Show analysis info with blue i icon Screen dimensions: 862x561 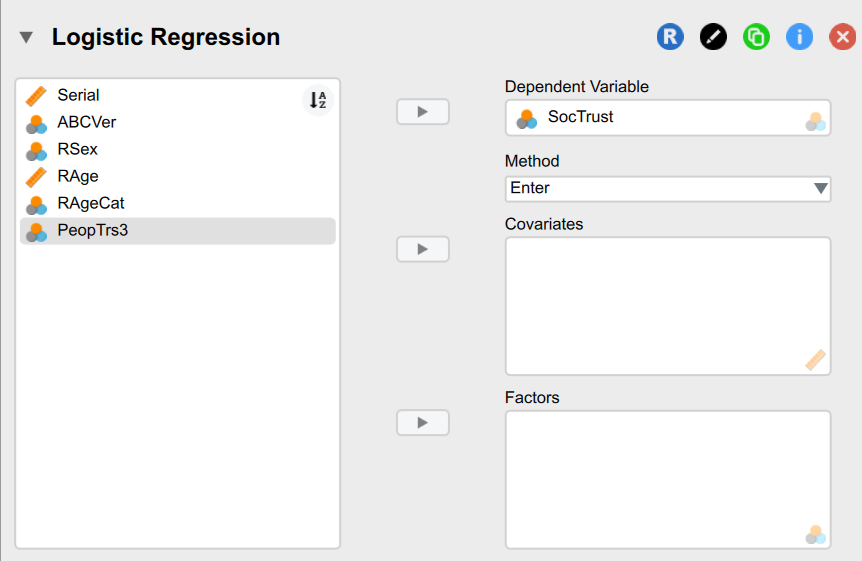point(799,37)
